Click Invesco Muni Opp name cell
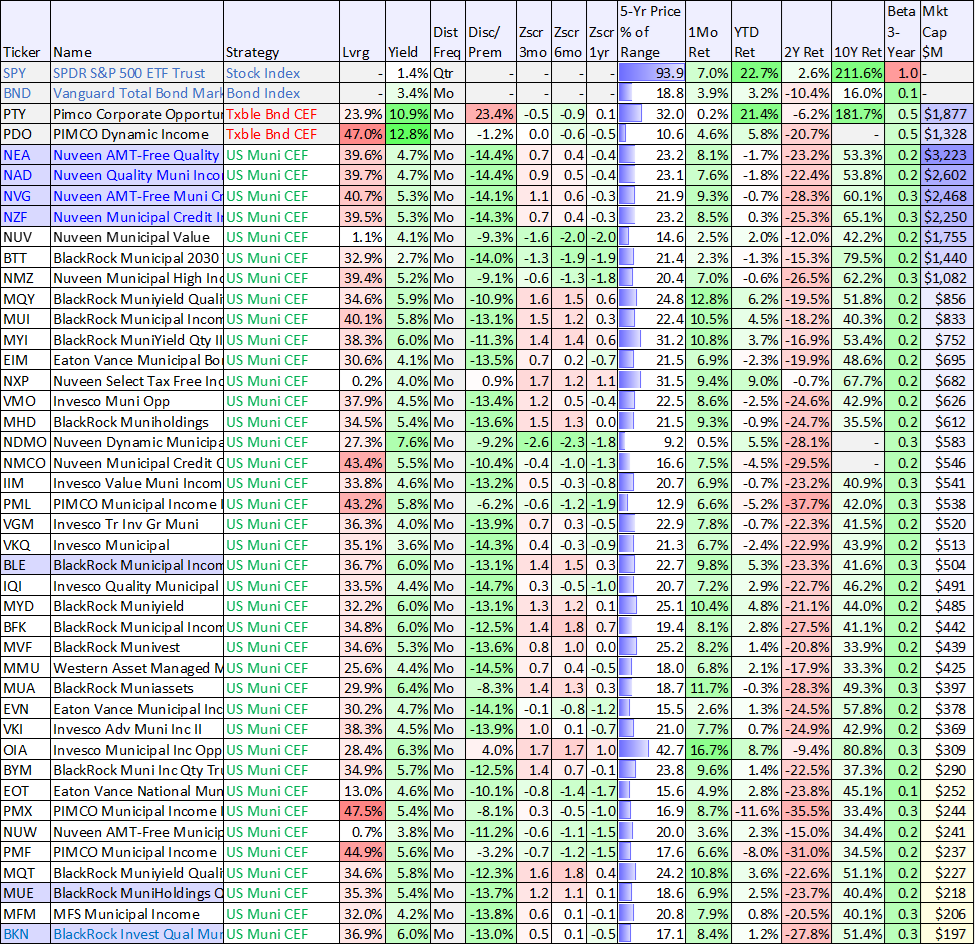The image size is (975, 945). [137, 402]
